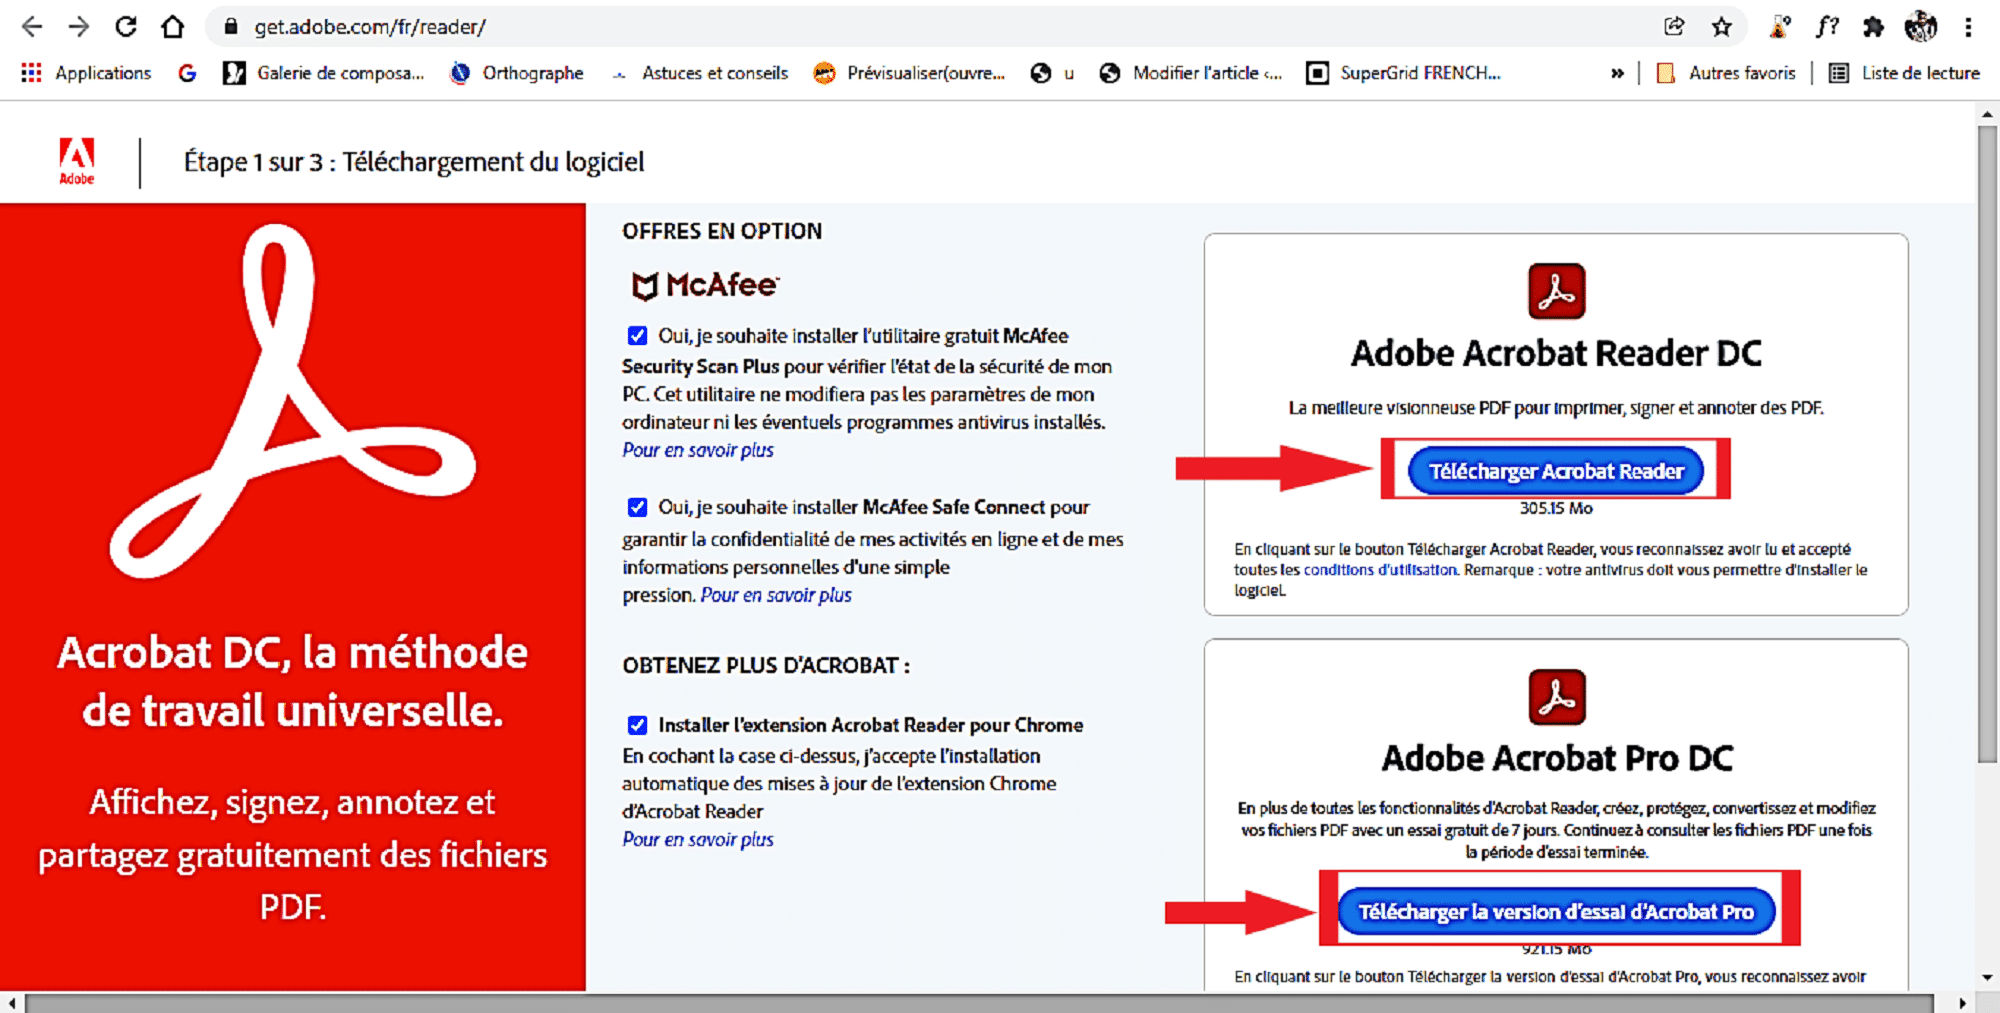The width and height of the screenshot is (2000, 1013).
Task: Go back with the browser back arrow
Action: pyautogui.click(x=32, y=27)
